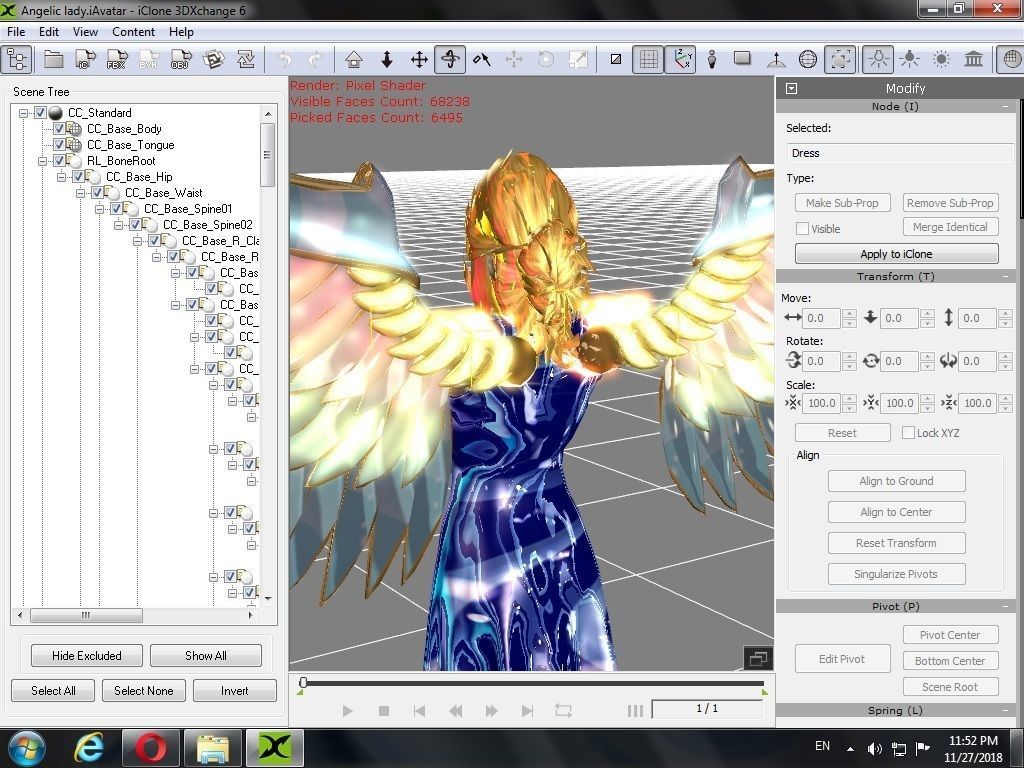Image resolution: width=1024 pixels, height=768 pixels.
Task: Click the dummy character toolbar icon
Action: coord(712,59)
